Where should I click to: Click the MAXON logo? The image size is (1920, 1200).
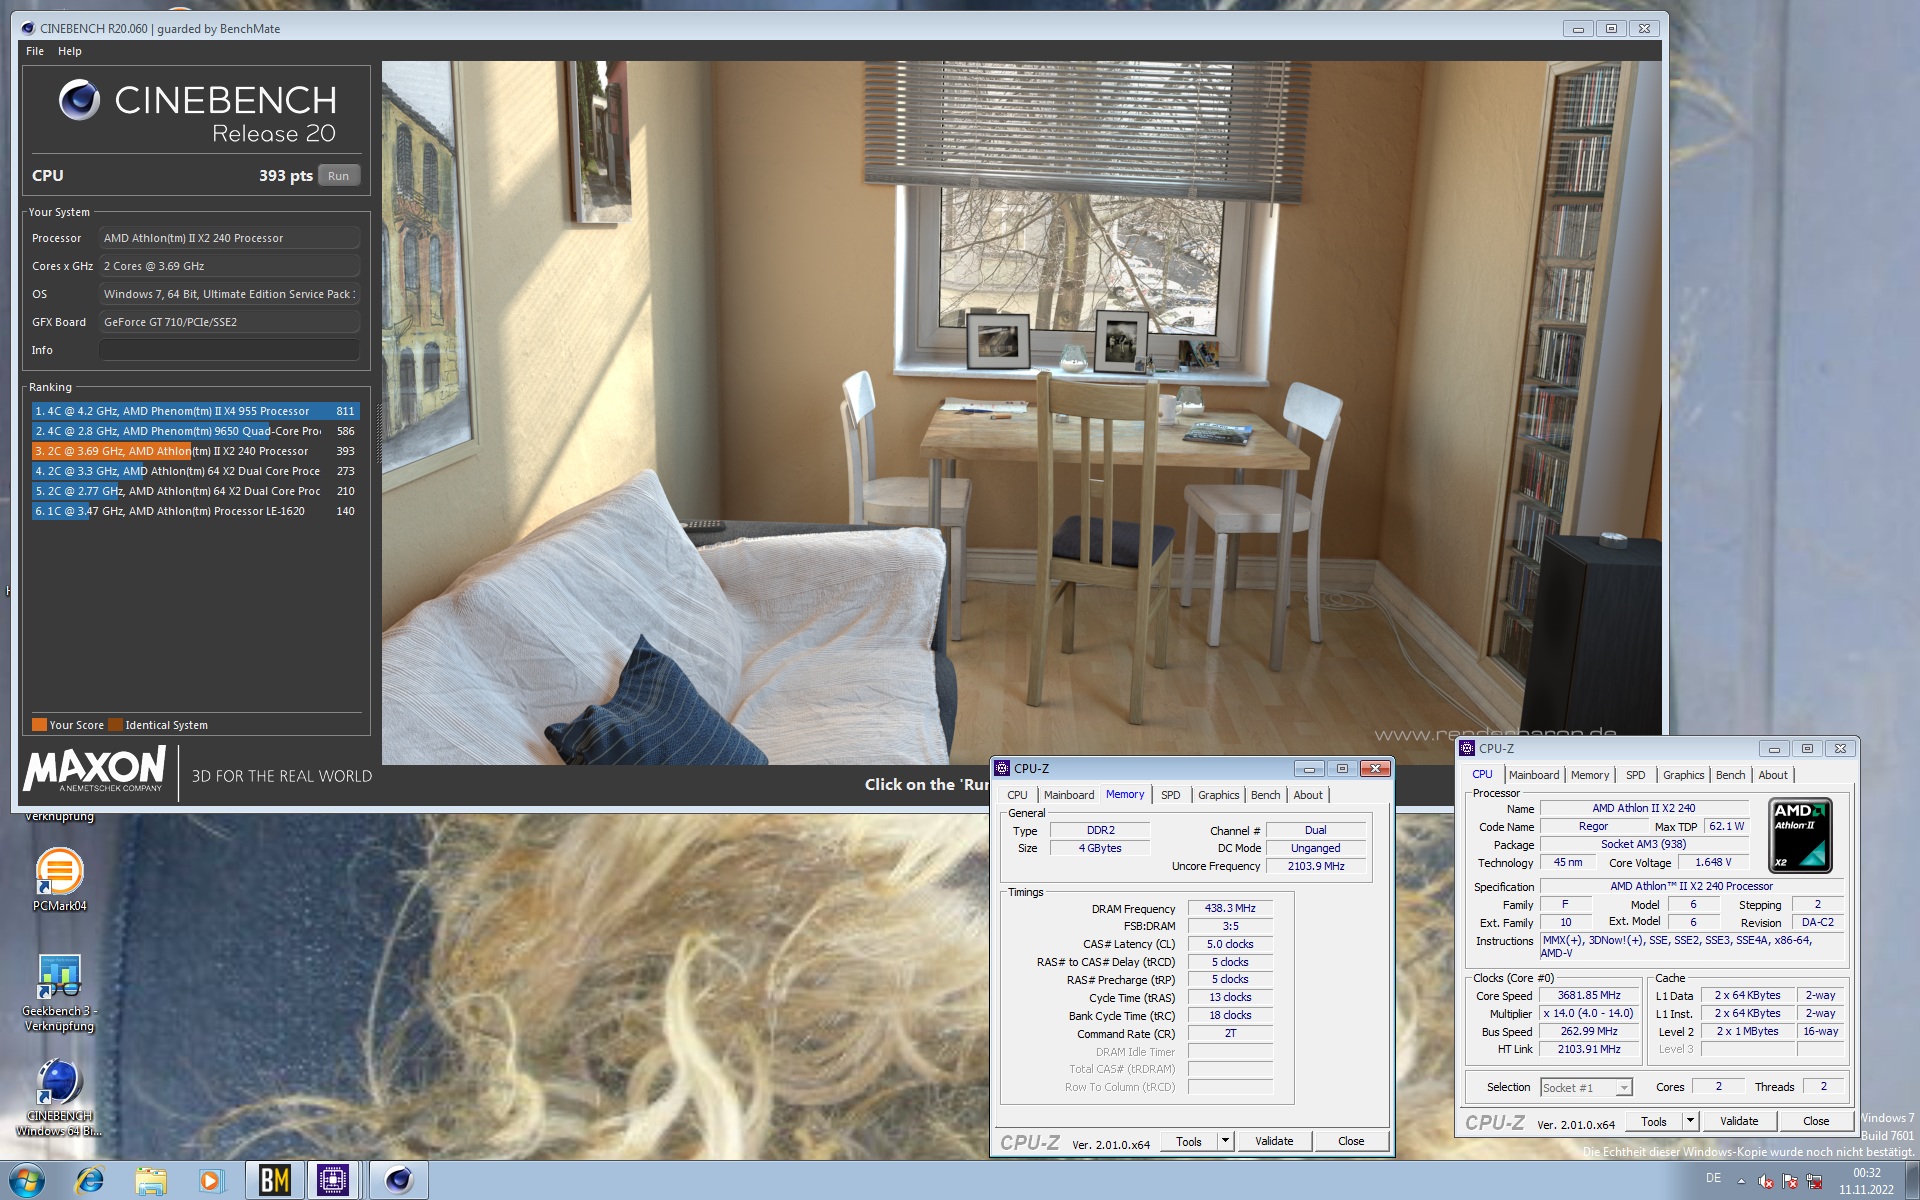point(95,770)
